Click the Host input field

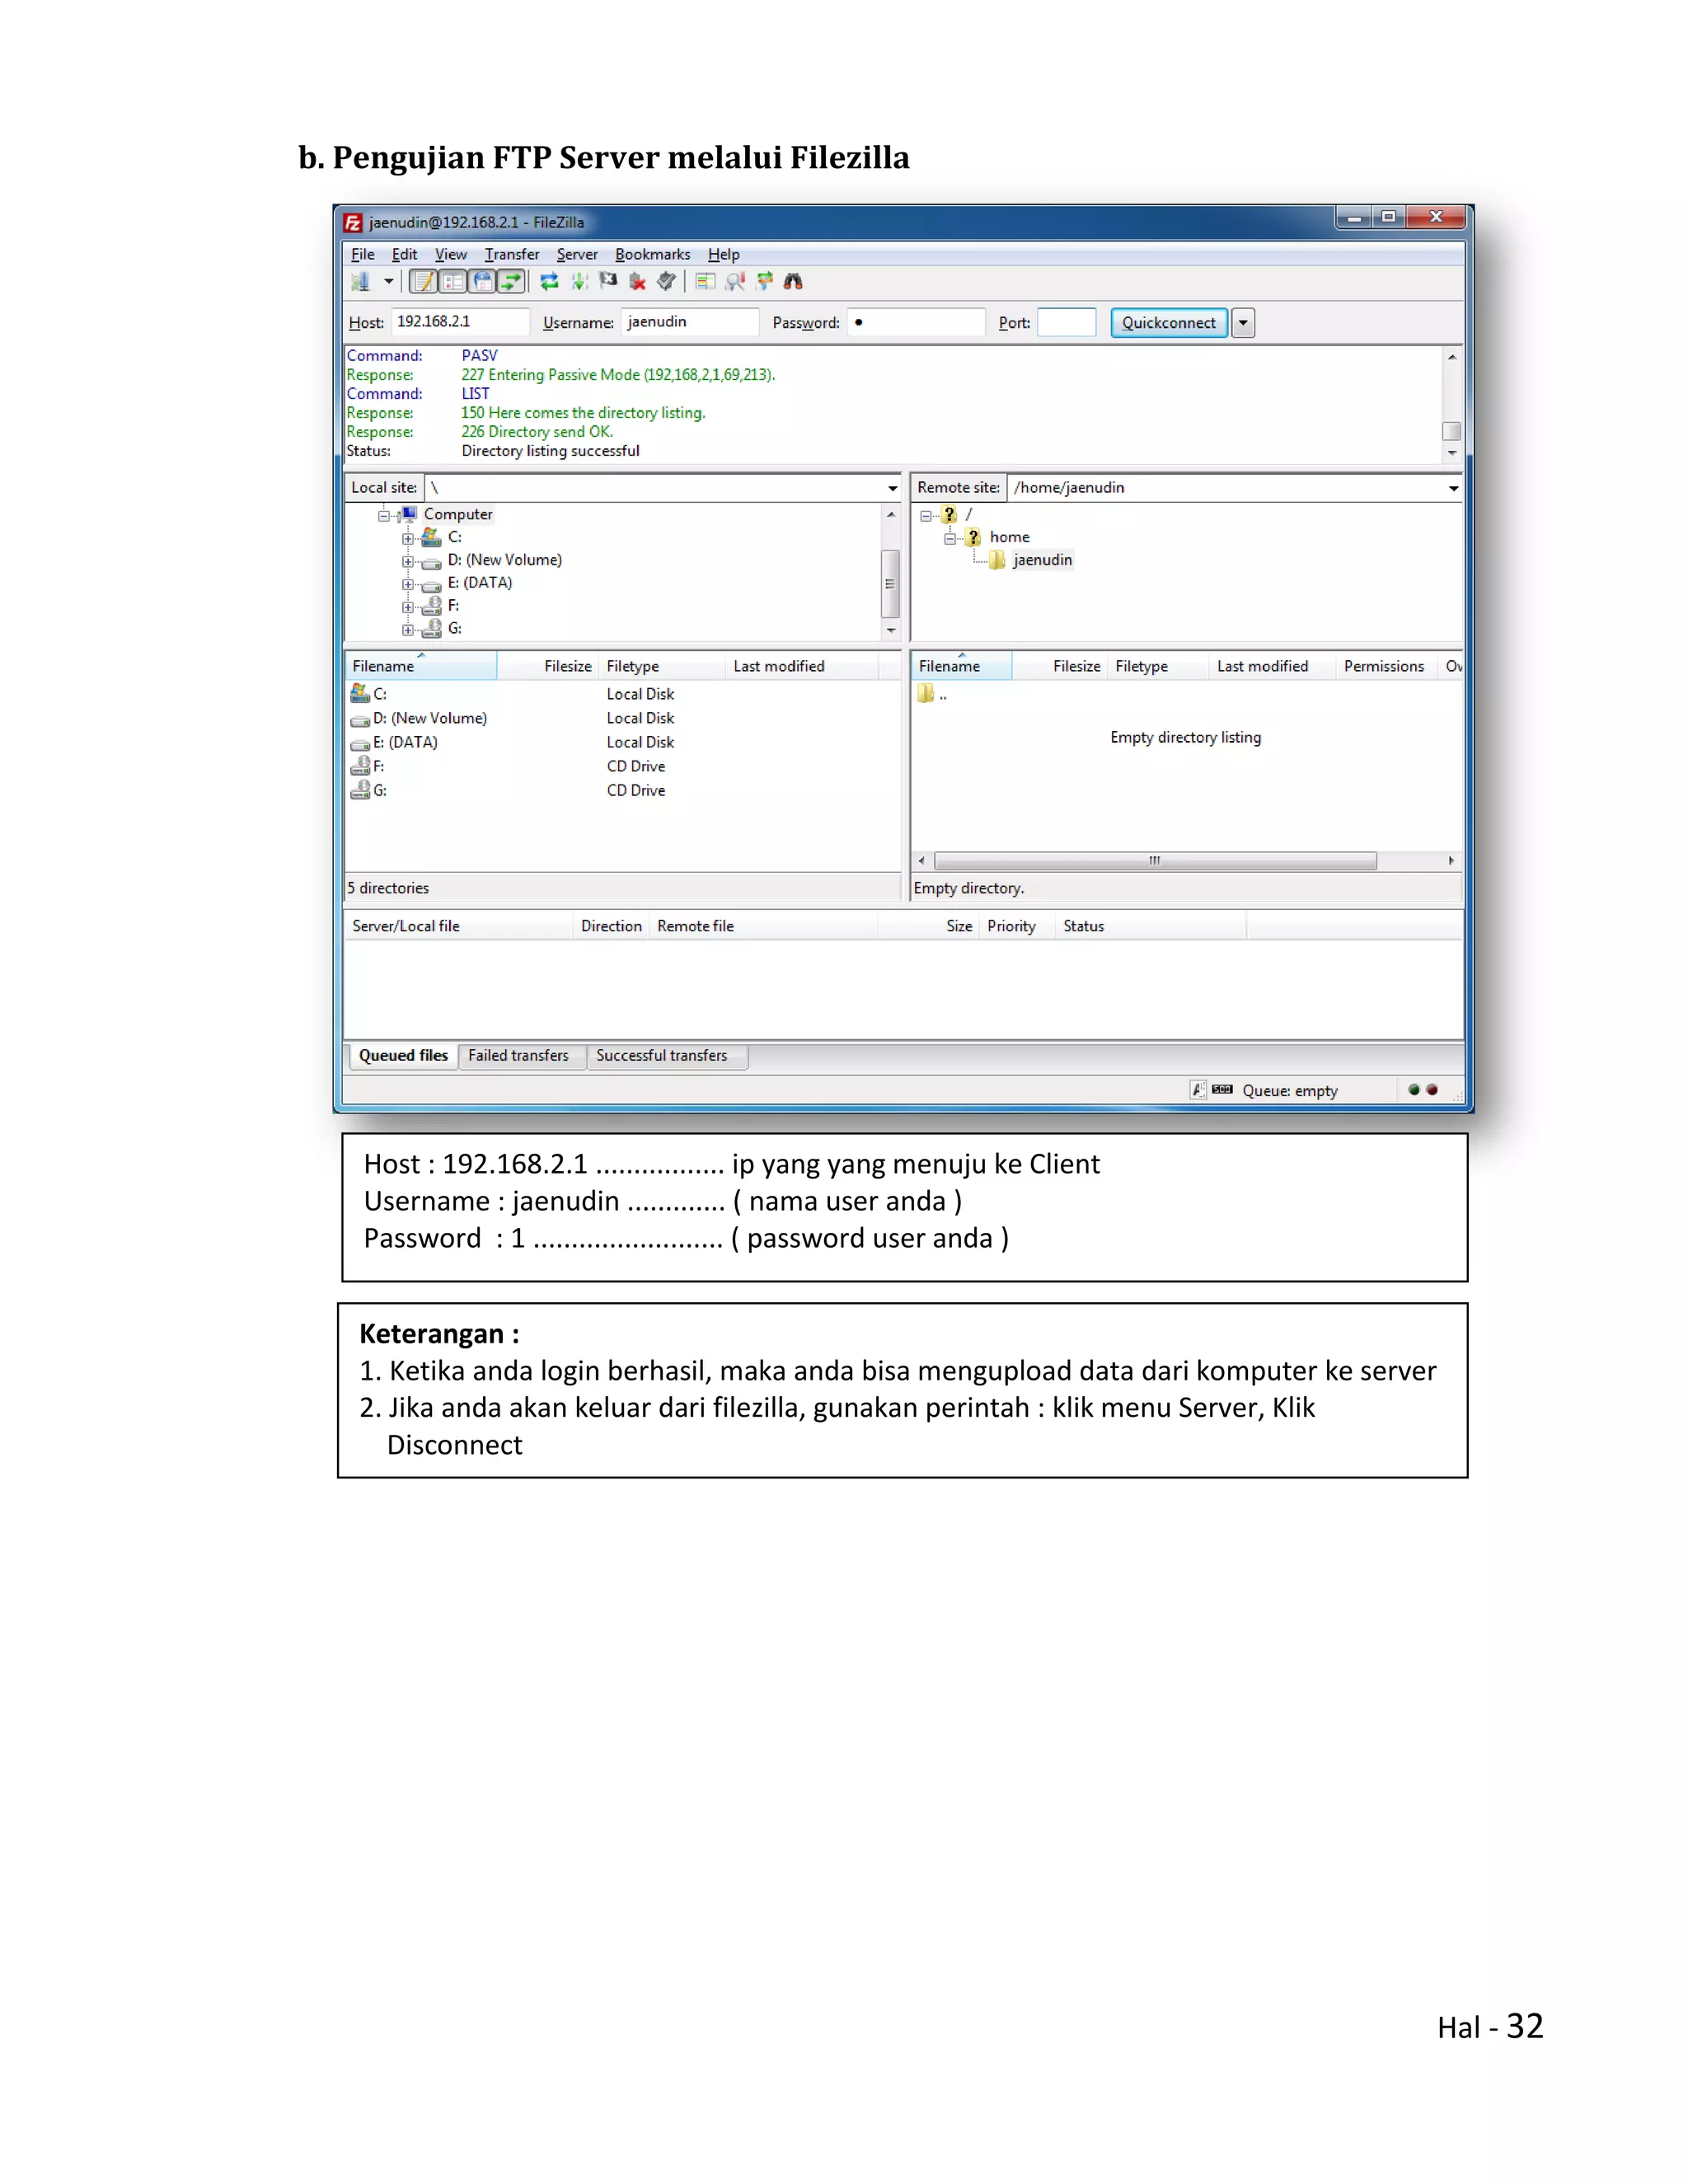(x=459, y=322)
